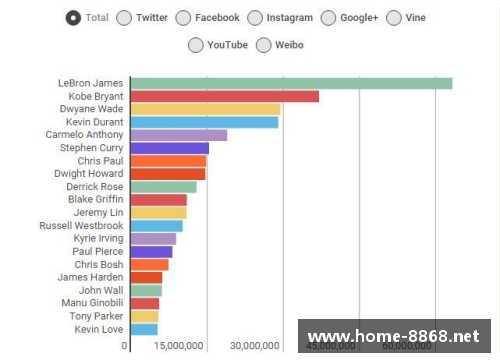This screenshot has height=362, width=500.
Task: Click Kevin Durant blue bar
Action: pyautogui.click(x=204, y=122)
